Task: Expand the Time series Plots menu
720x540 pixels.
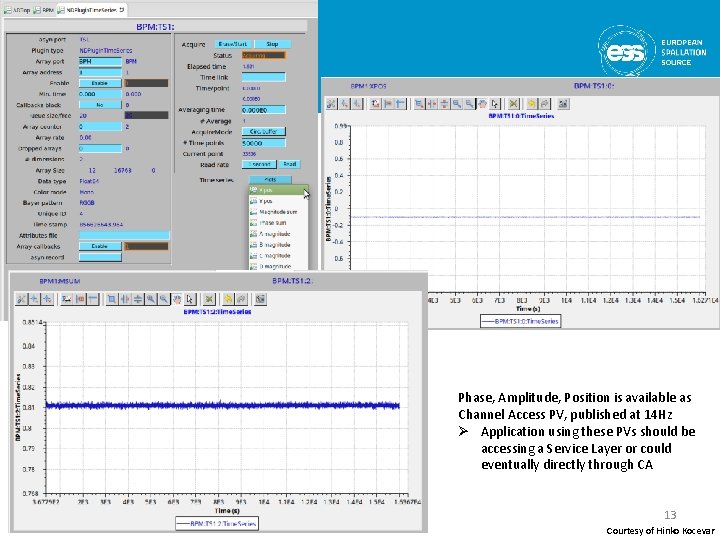Action: [x=270, y=180]
